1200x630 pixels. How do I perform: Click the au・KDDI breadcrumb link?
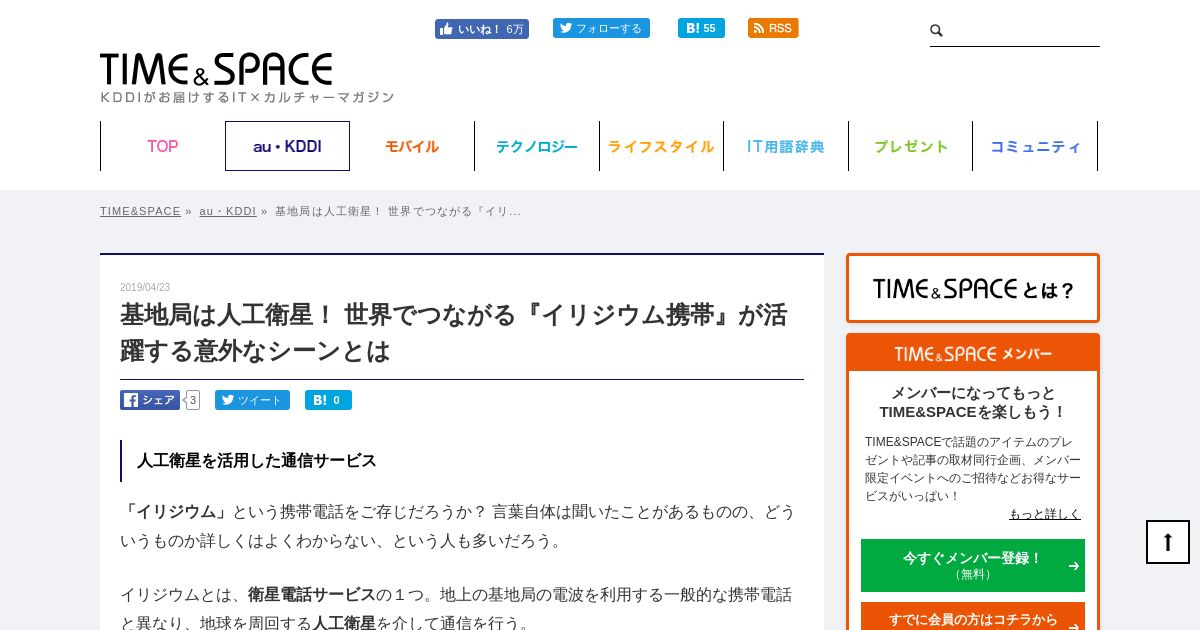[x=228, y=211]
